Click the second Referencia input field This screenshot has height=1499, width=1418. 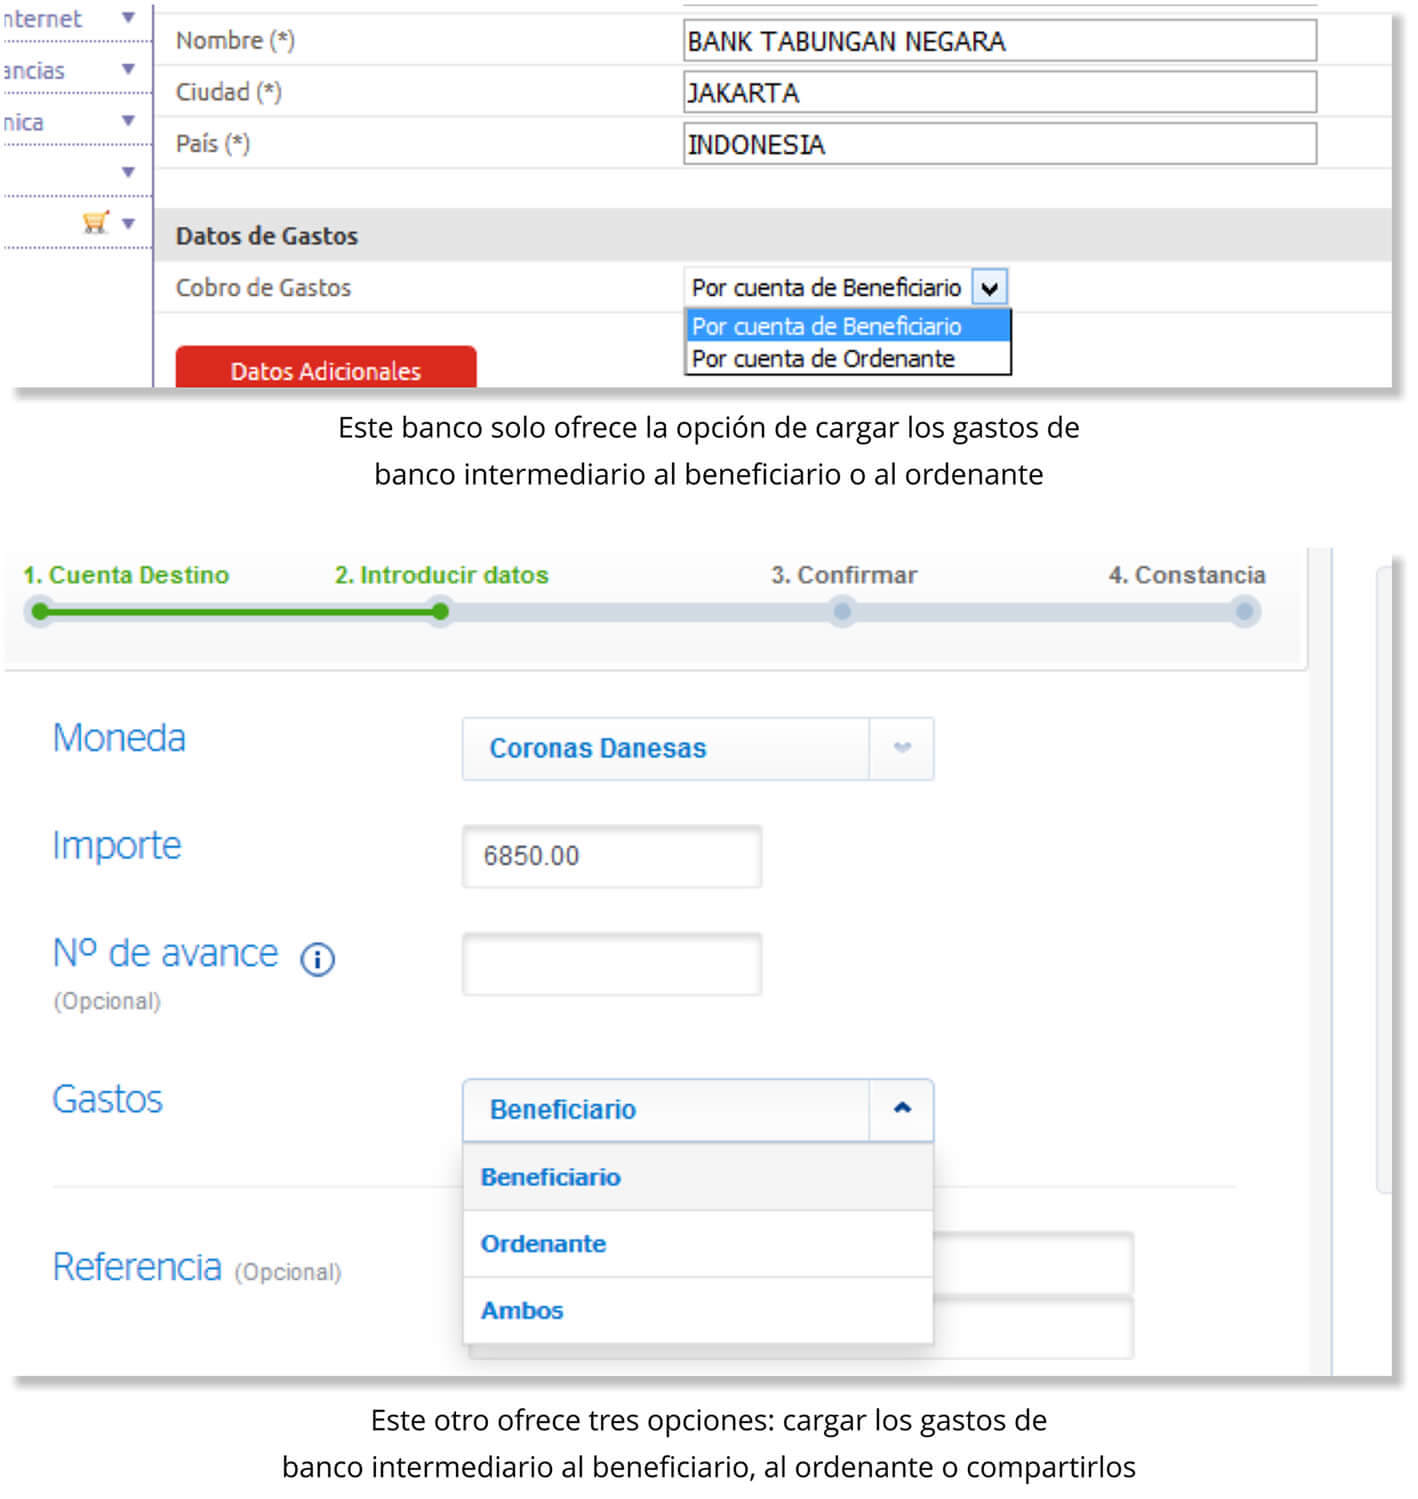1033,1328
